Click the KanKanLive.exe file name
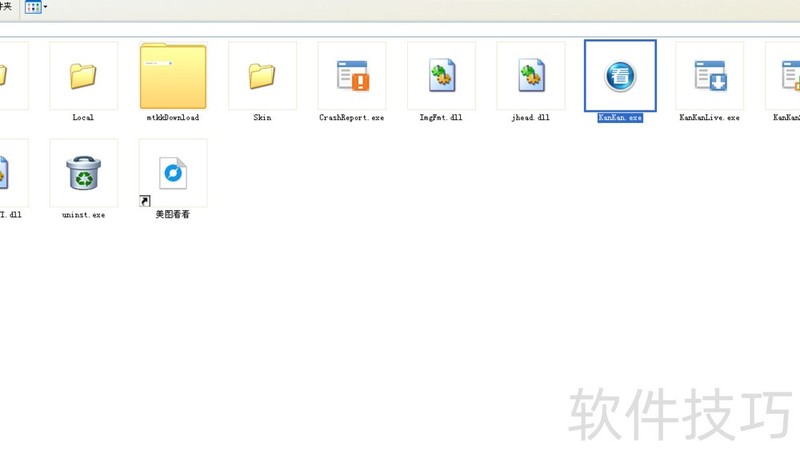 (710, 117)
